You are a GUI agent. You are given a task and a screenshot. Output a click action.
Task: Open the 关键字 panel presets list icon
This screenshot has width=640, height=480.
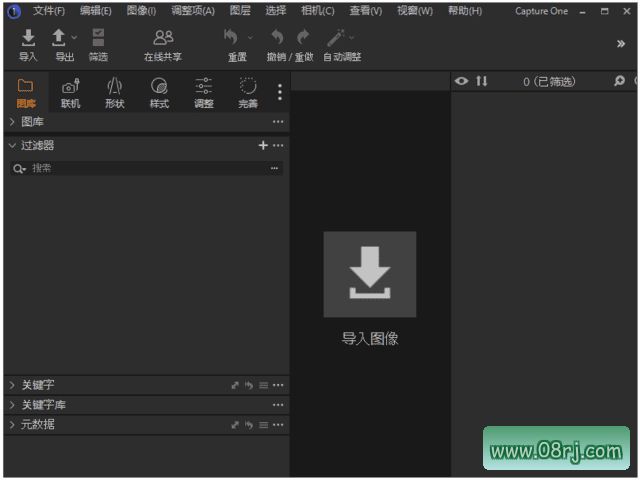tap(264, 385)
